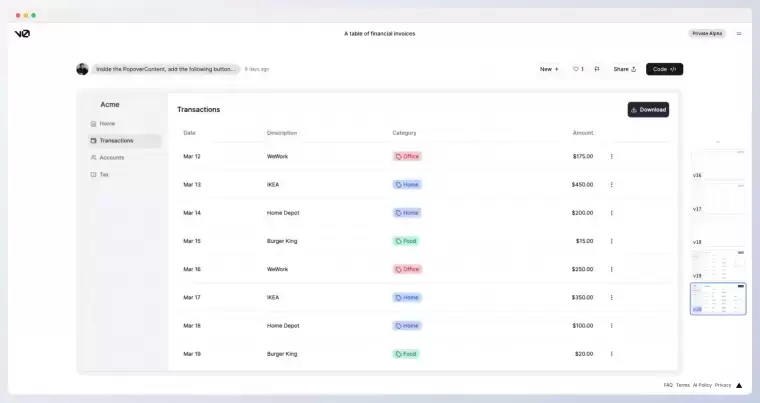Open the Privacy link in footer
Viewport: 760px width, 403px height.
point(722,385)
